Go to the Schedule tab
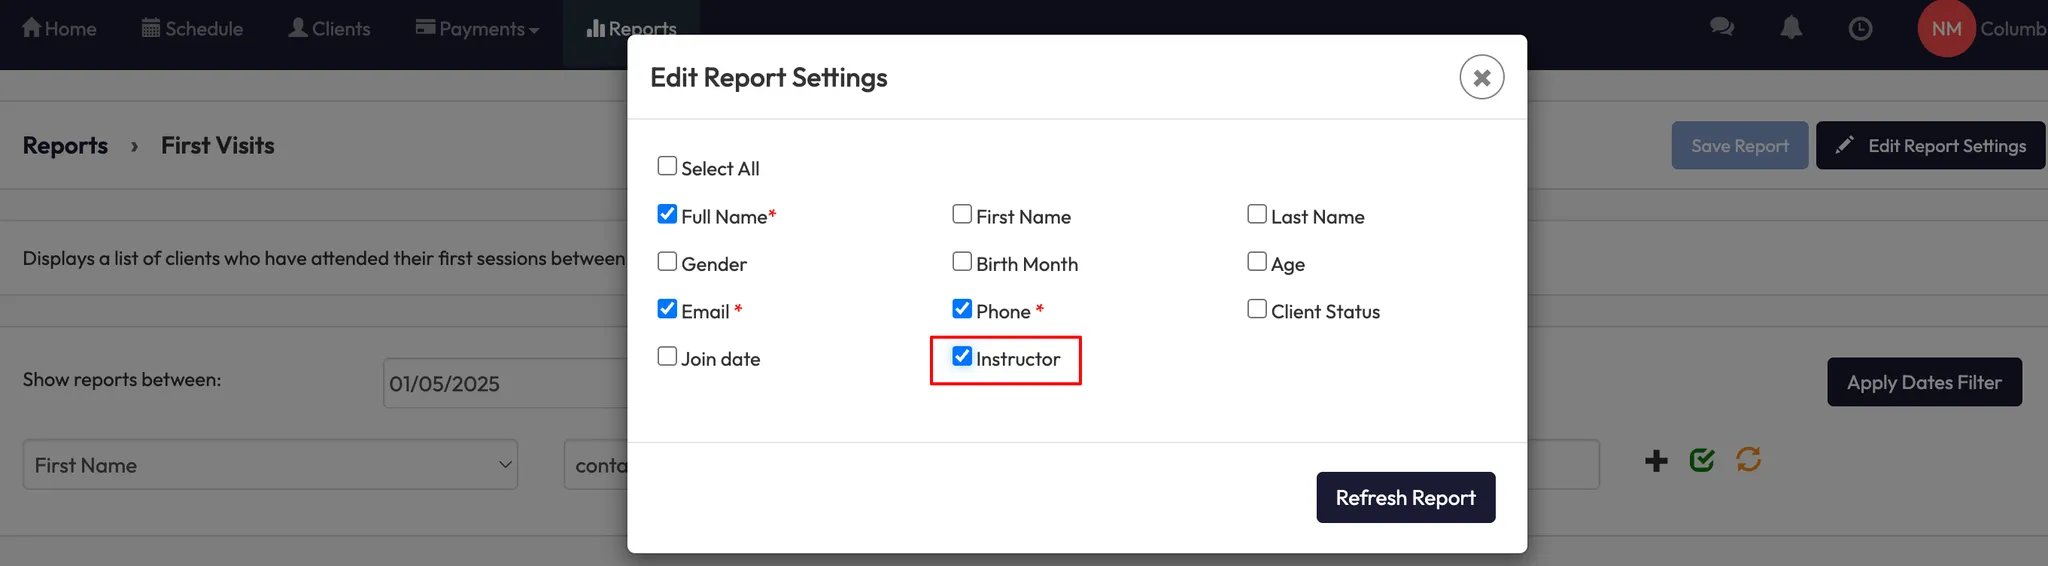 [193, 29]
